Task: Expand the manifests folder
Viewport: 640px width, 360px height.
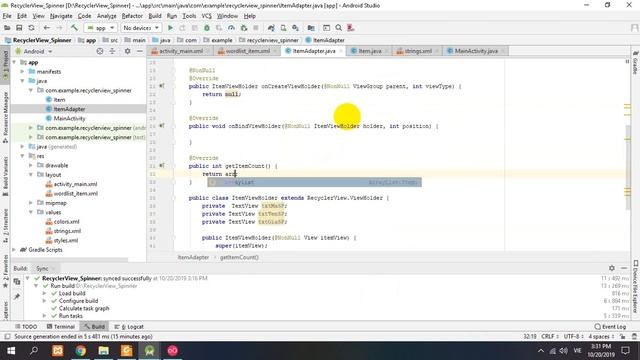Action: pyautogui.click(x=22, y=72)
